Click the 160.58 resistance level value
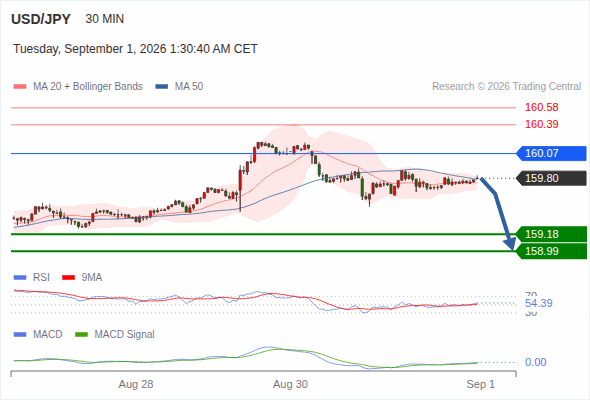This screenshot has width=590, height=400. tap(541, 107)
